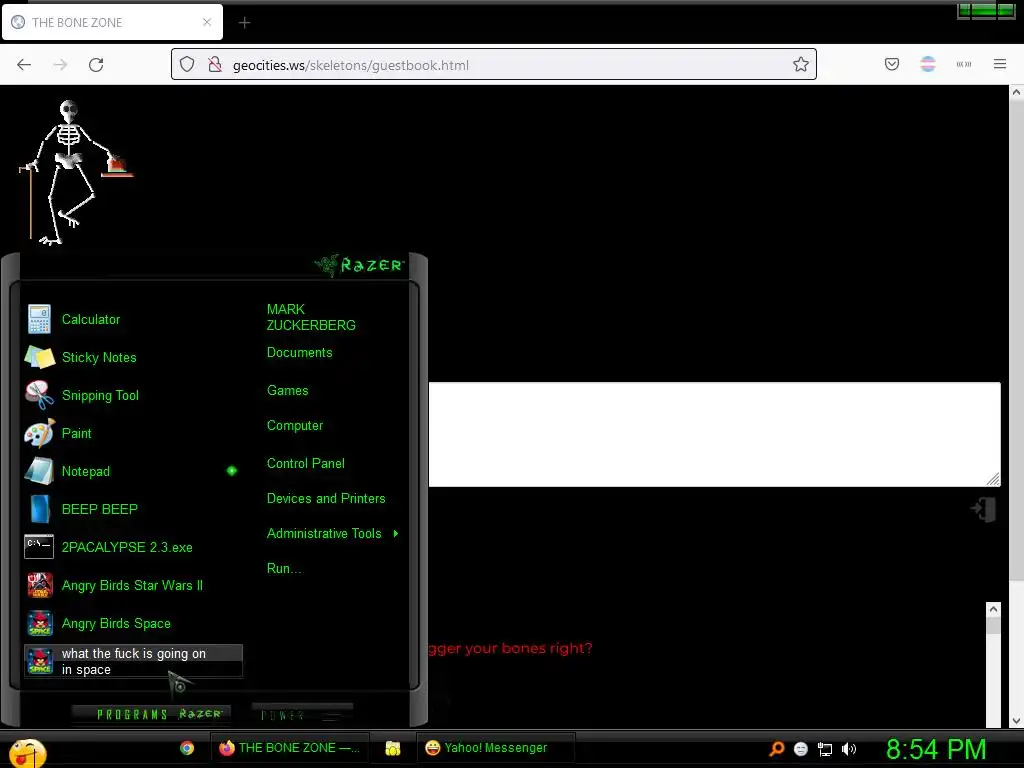This screenshot has width=1024, height=768.
Task: Click the folder icon in taskbar
Action: (x=392, y=748)
